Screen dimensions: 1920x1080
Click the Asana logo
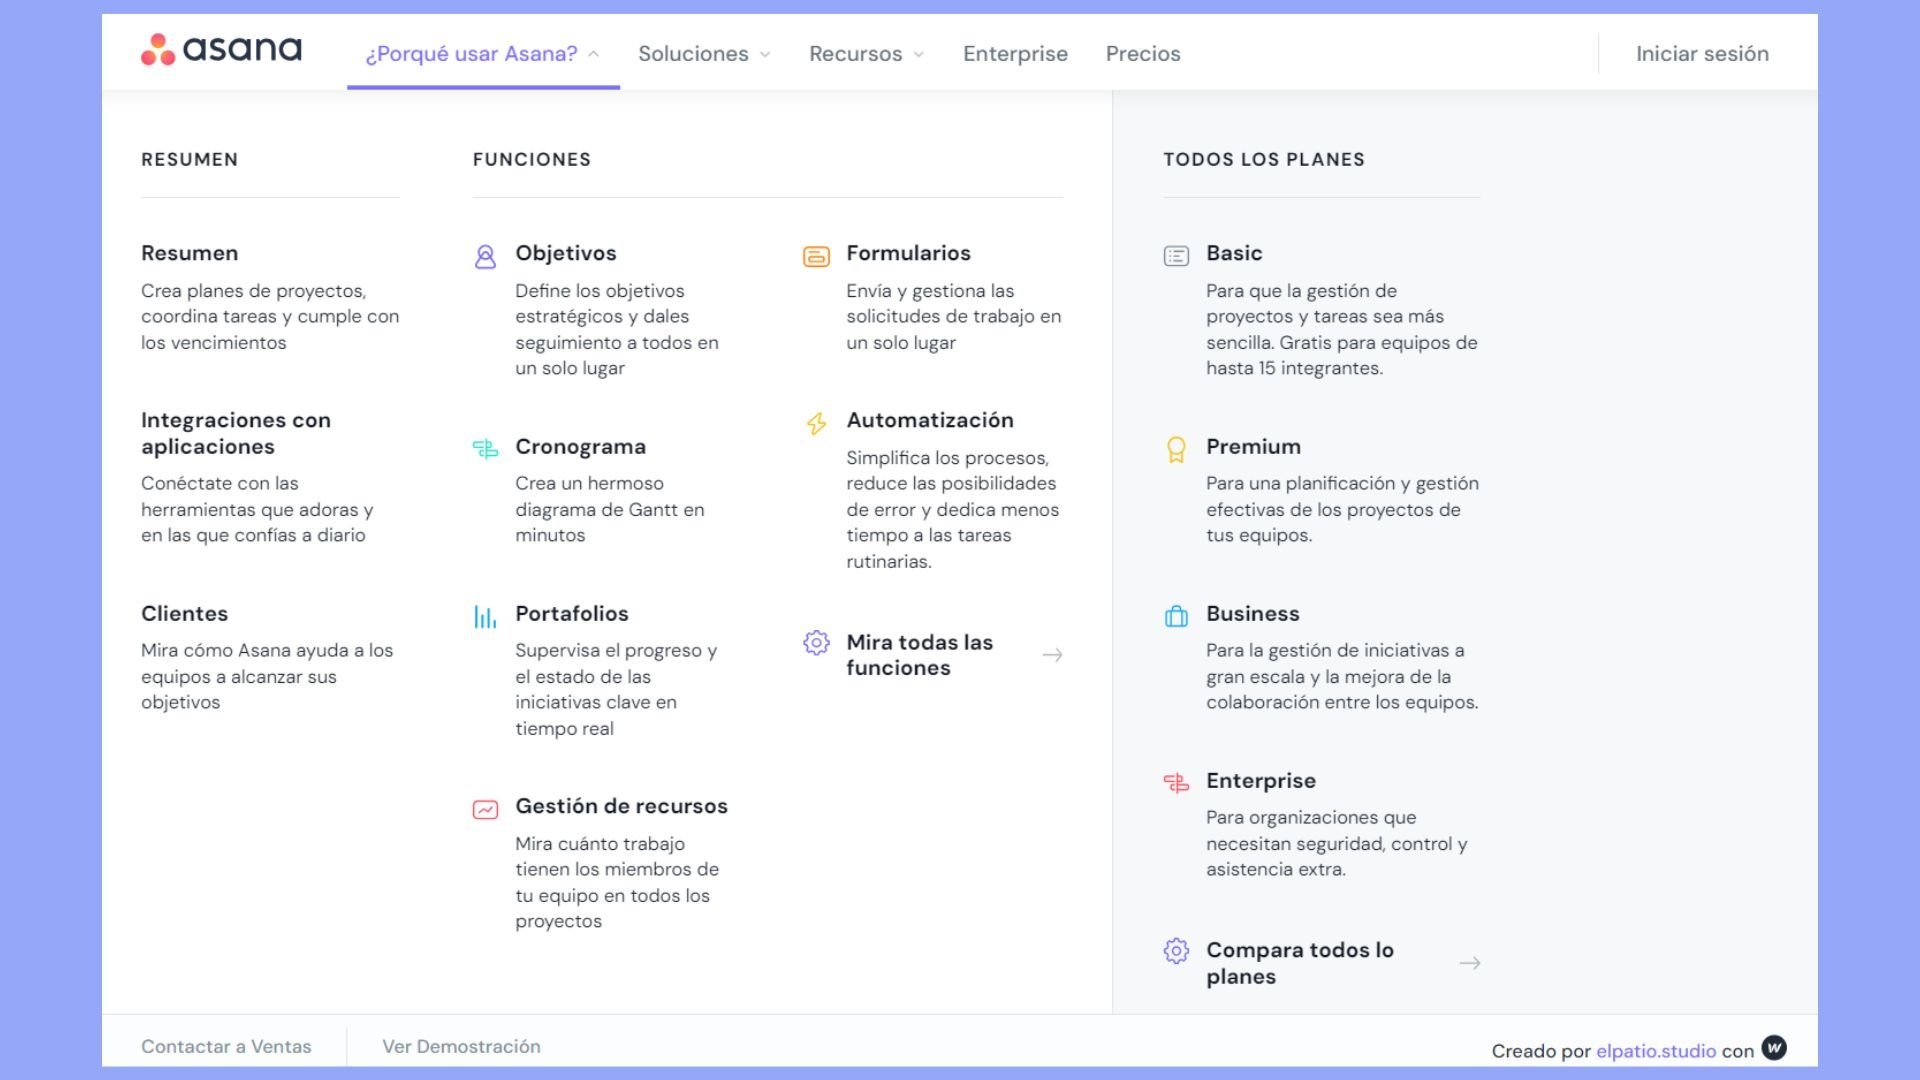(x=221, y=49)
